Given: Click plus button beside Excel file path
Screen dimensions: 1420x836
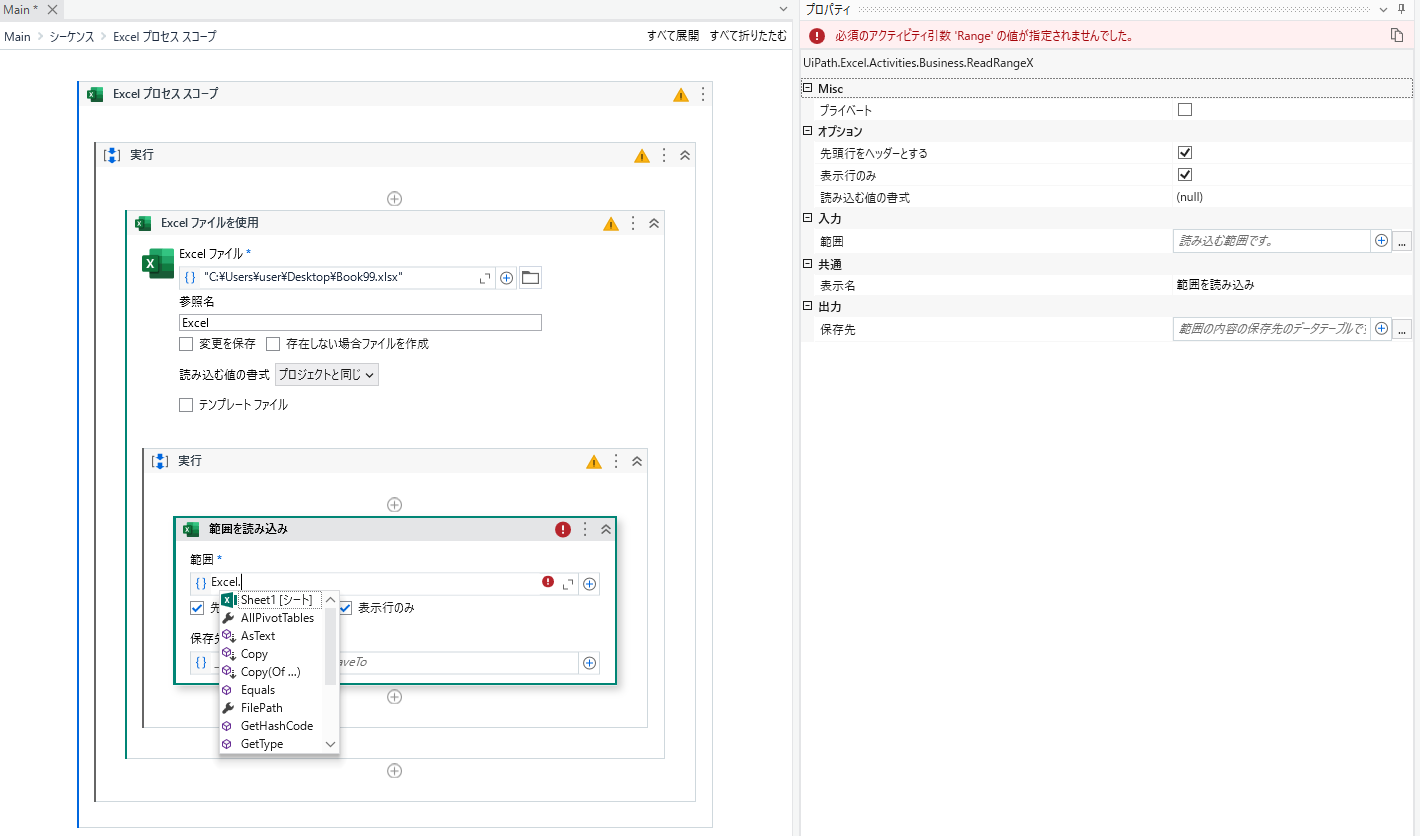Looking at the screenshot, I should [x=507, y=278].
